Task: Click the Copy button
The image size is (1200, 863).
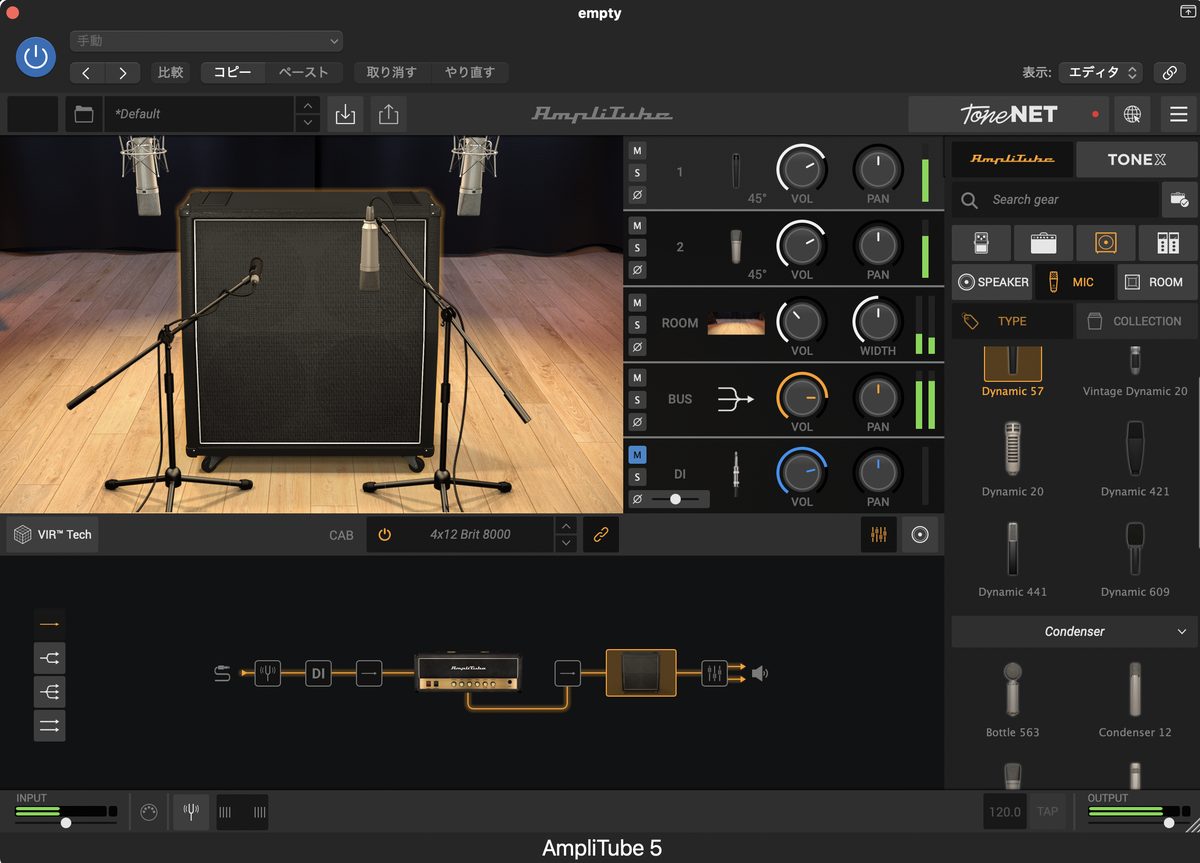Action: [x=233, y=72]
